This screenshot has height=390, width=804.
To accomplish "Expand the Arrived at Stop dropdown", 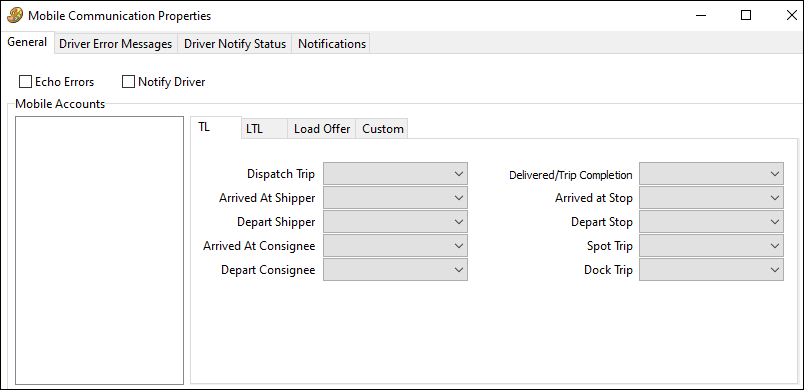I will click(711, 198).
